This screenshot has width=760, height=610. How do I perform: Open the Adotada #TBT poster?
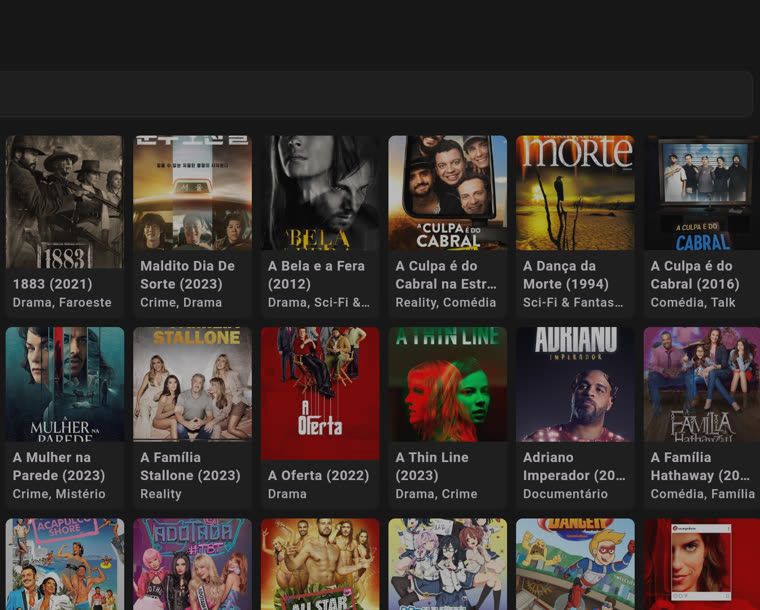click(192, 564)
